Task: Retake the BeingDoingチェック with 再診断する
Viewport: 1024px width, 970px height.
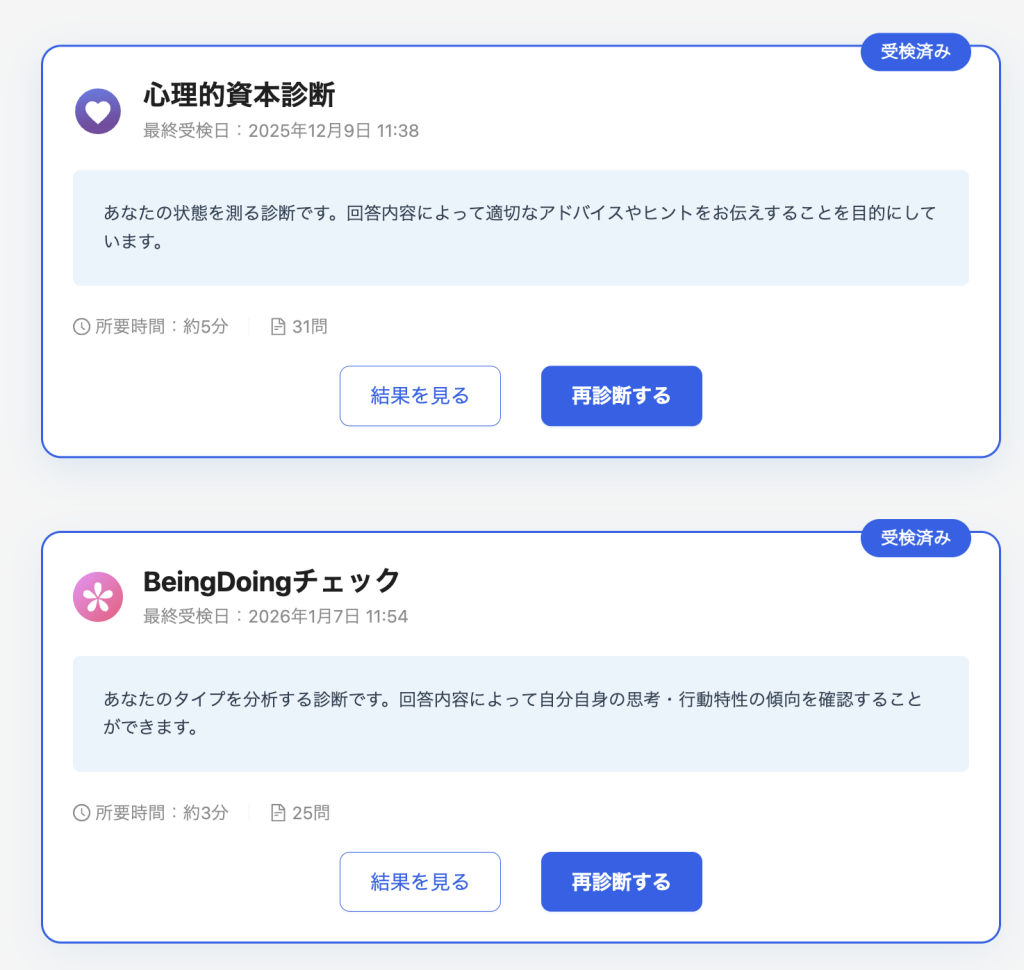Action: pyautogui.click(x=621, y=882)
